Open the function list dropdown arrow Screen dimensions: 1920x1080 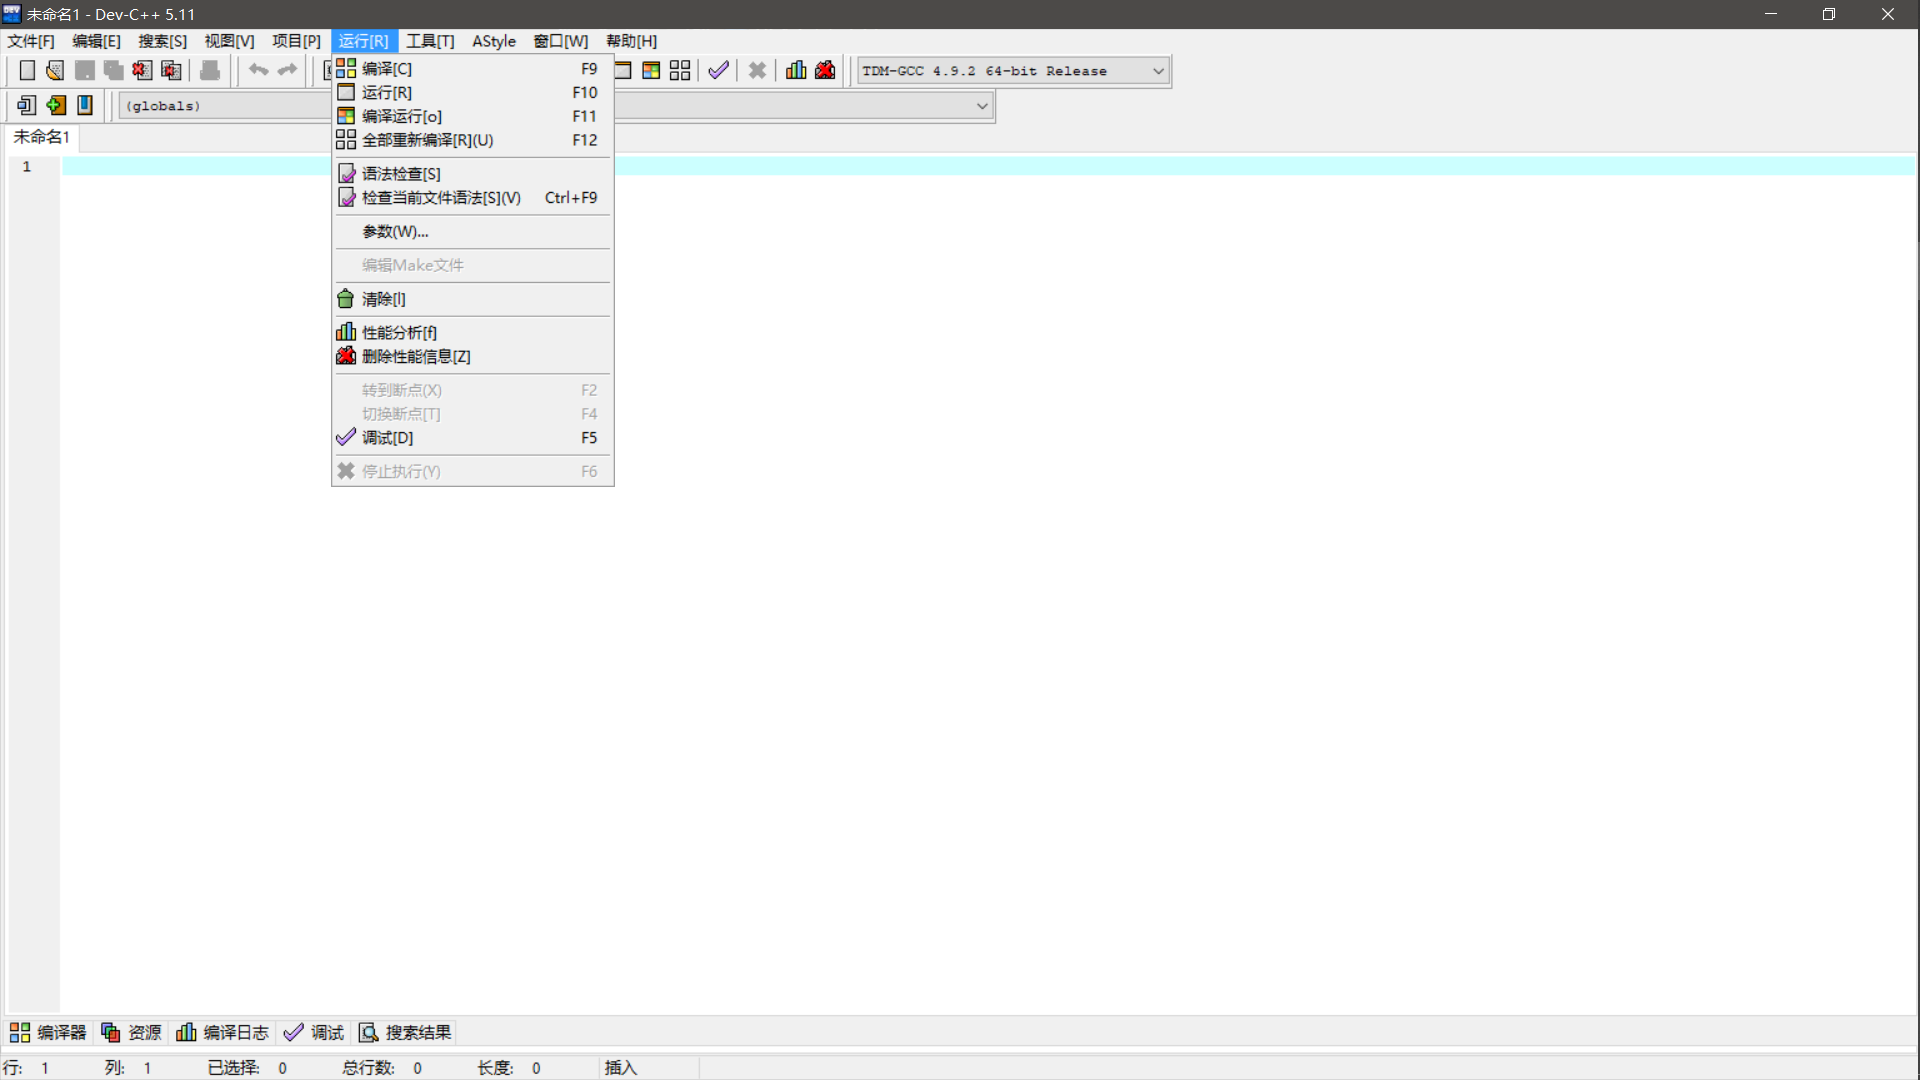(x=982, y=106)
